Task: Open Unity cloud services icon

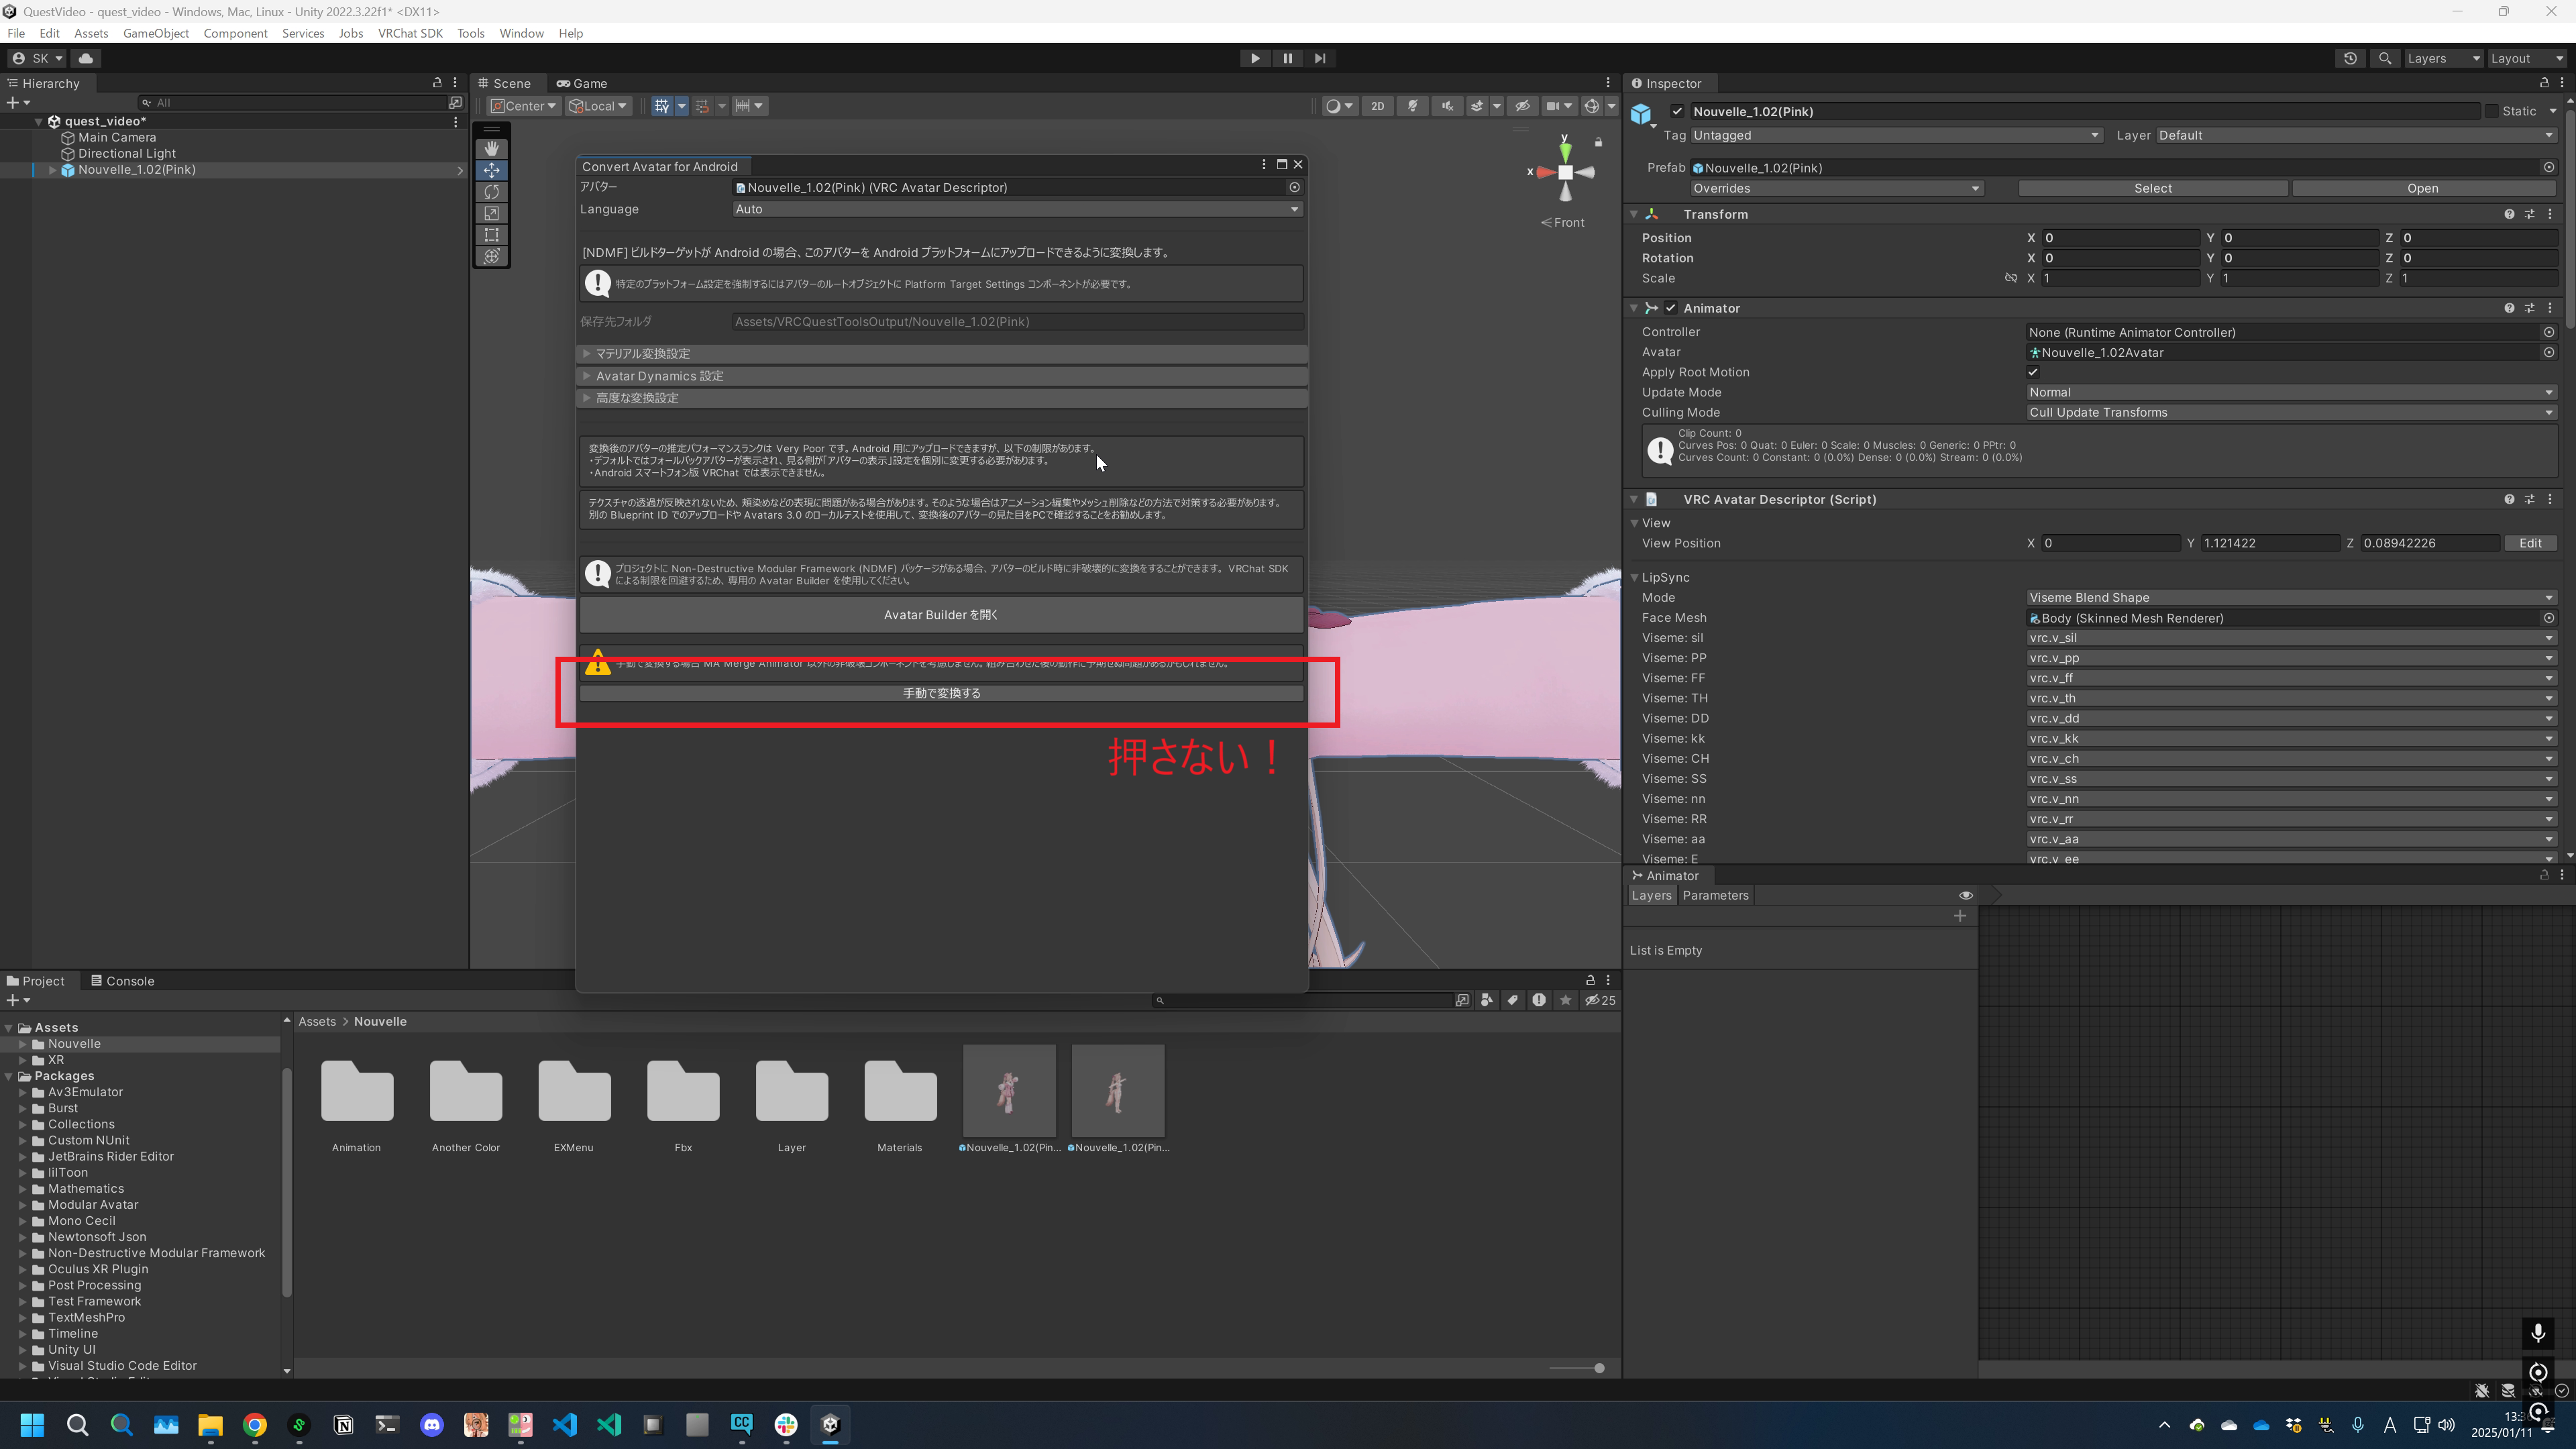Action: [x=86, y=58]
